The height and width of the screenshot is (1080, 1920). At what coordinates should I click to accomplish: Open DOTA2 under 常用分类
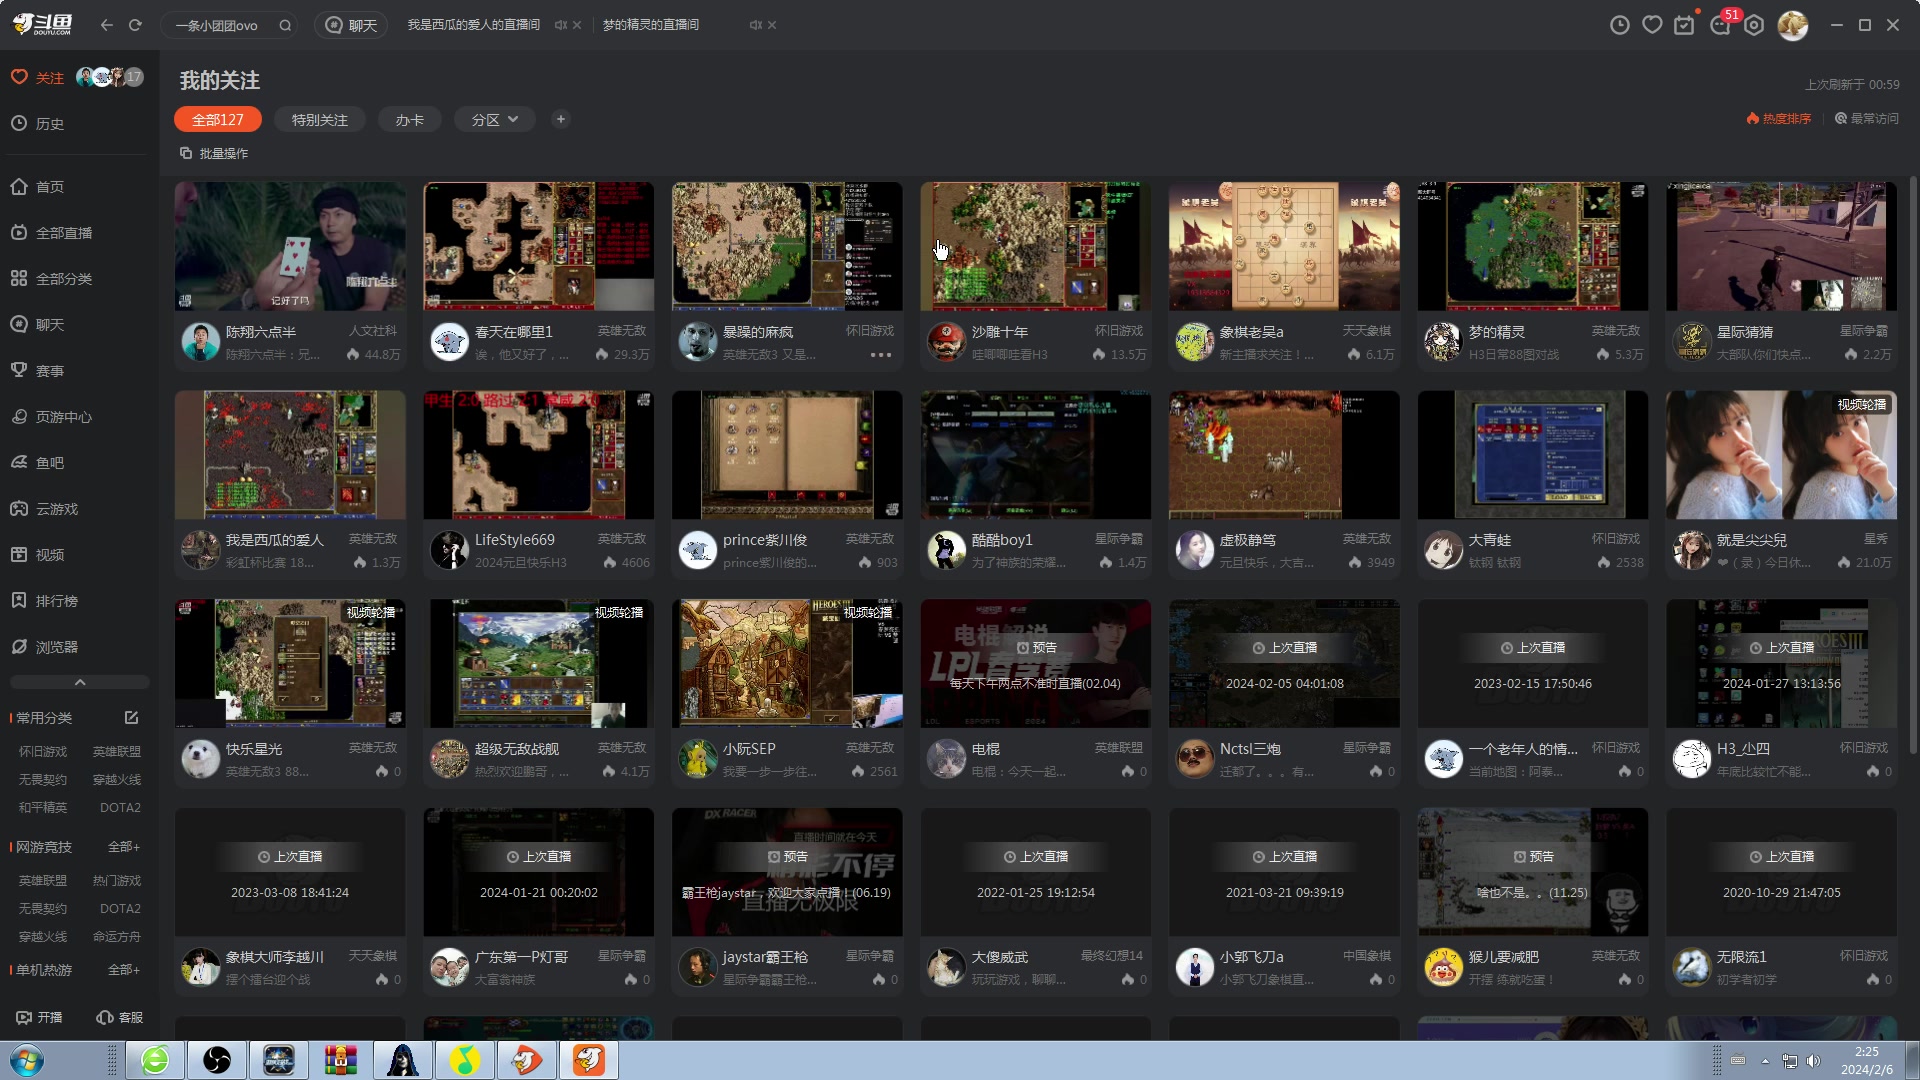click(x=120, y=807)
